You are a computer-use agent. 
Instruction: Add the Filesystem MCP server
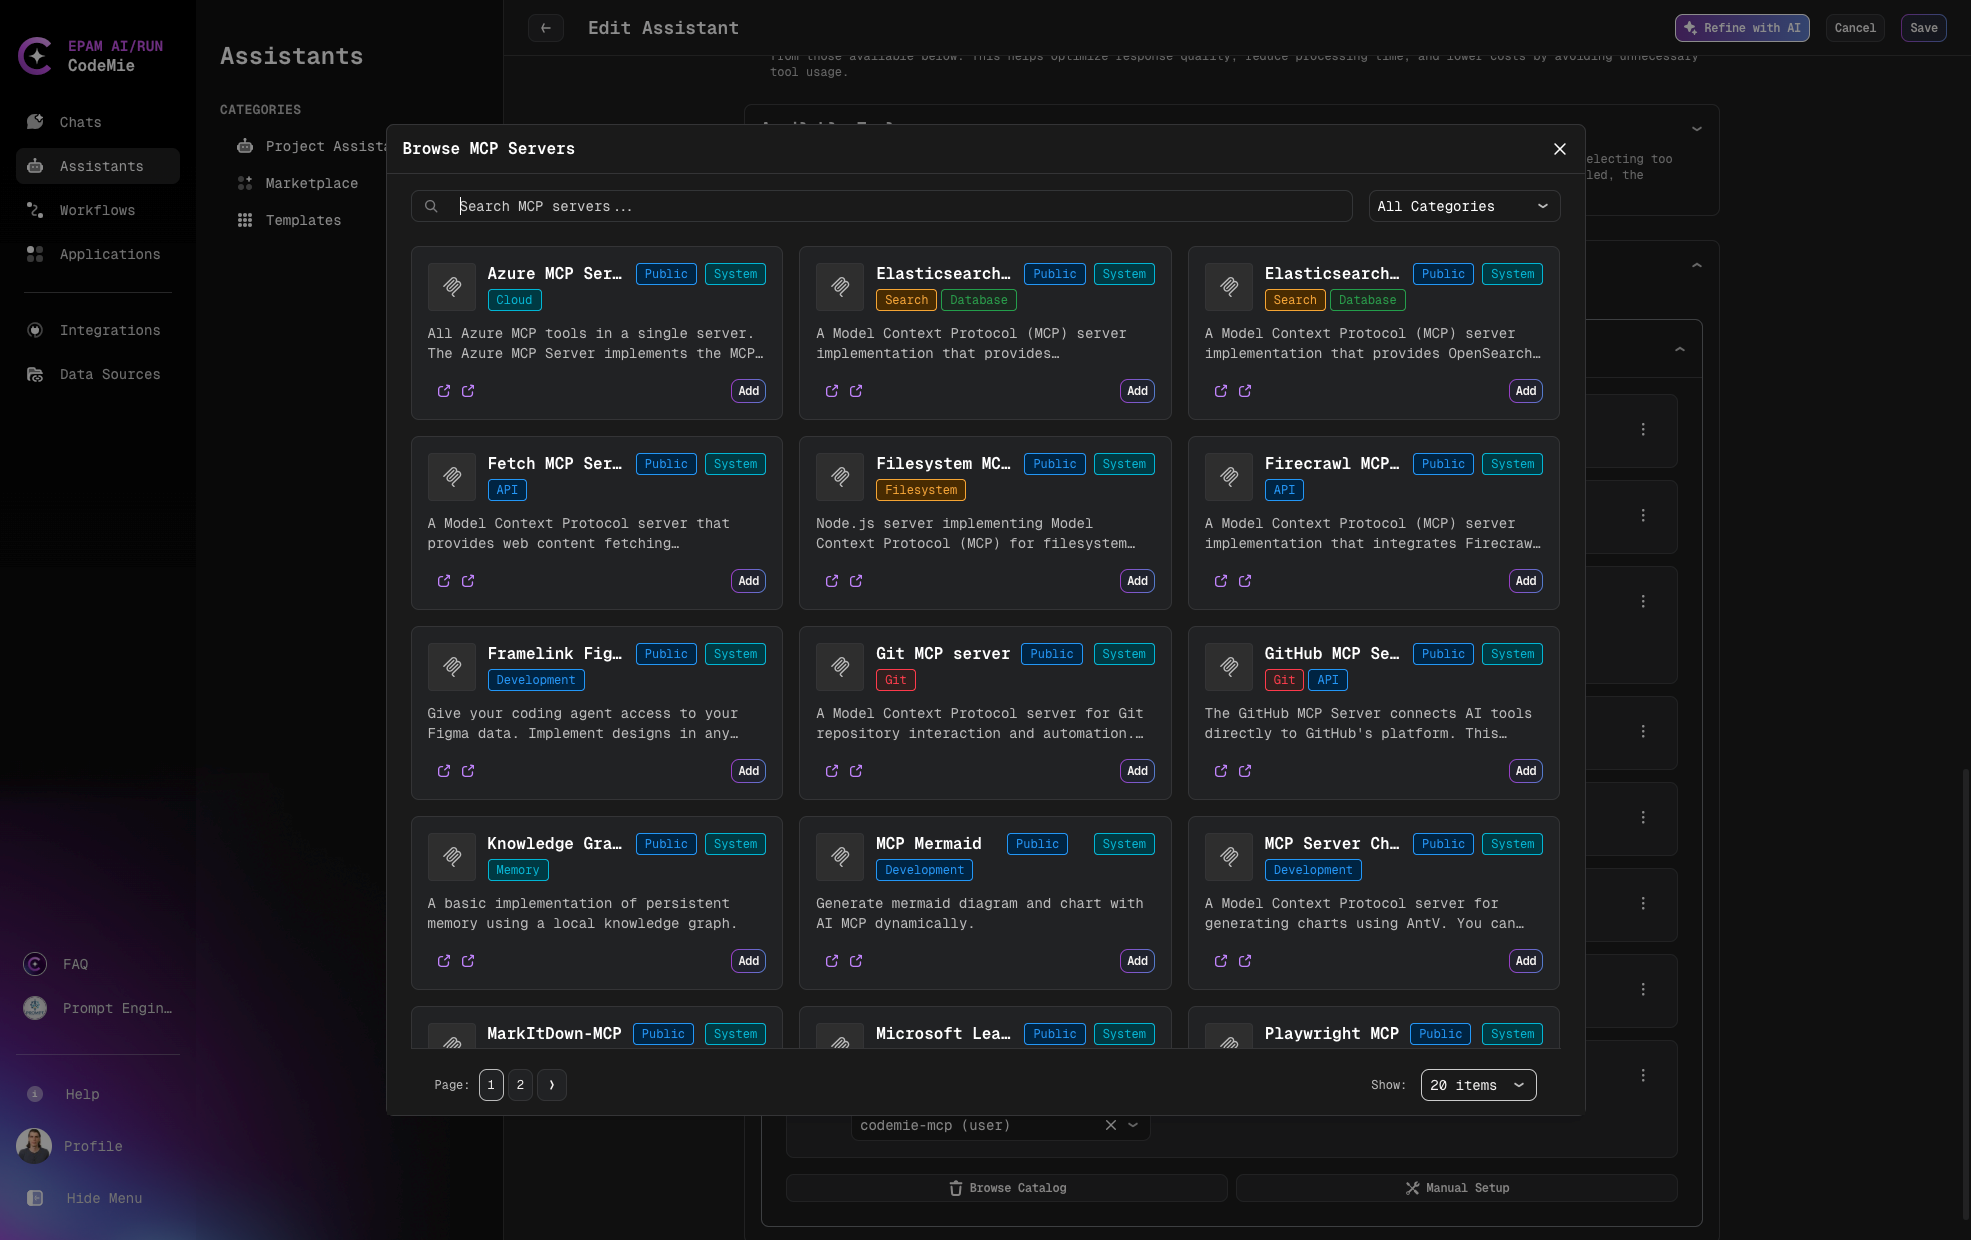(x=1137, y=581)
